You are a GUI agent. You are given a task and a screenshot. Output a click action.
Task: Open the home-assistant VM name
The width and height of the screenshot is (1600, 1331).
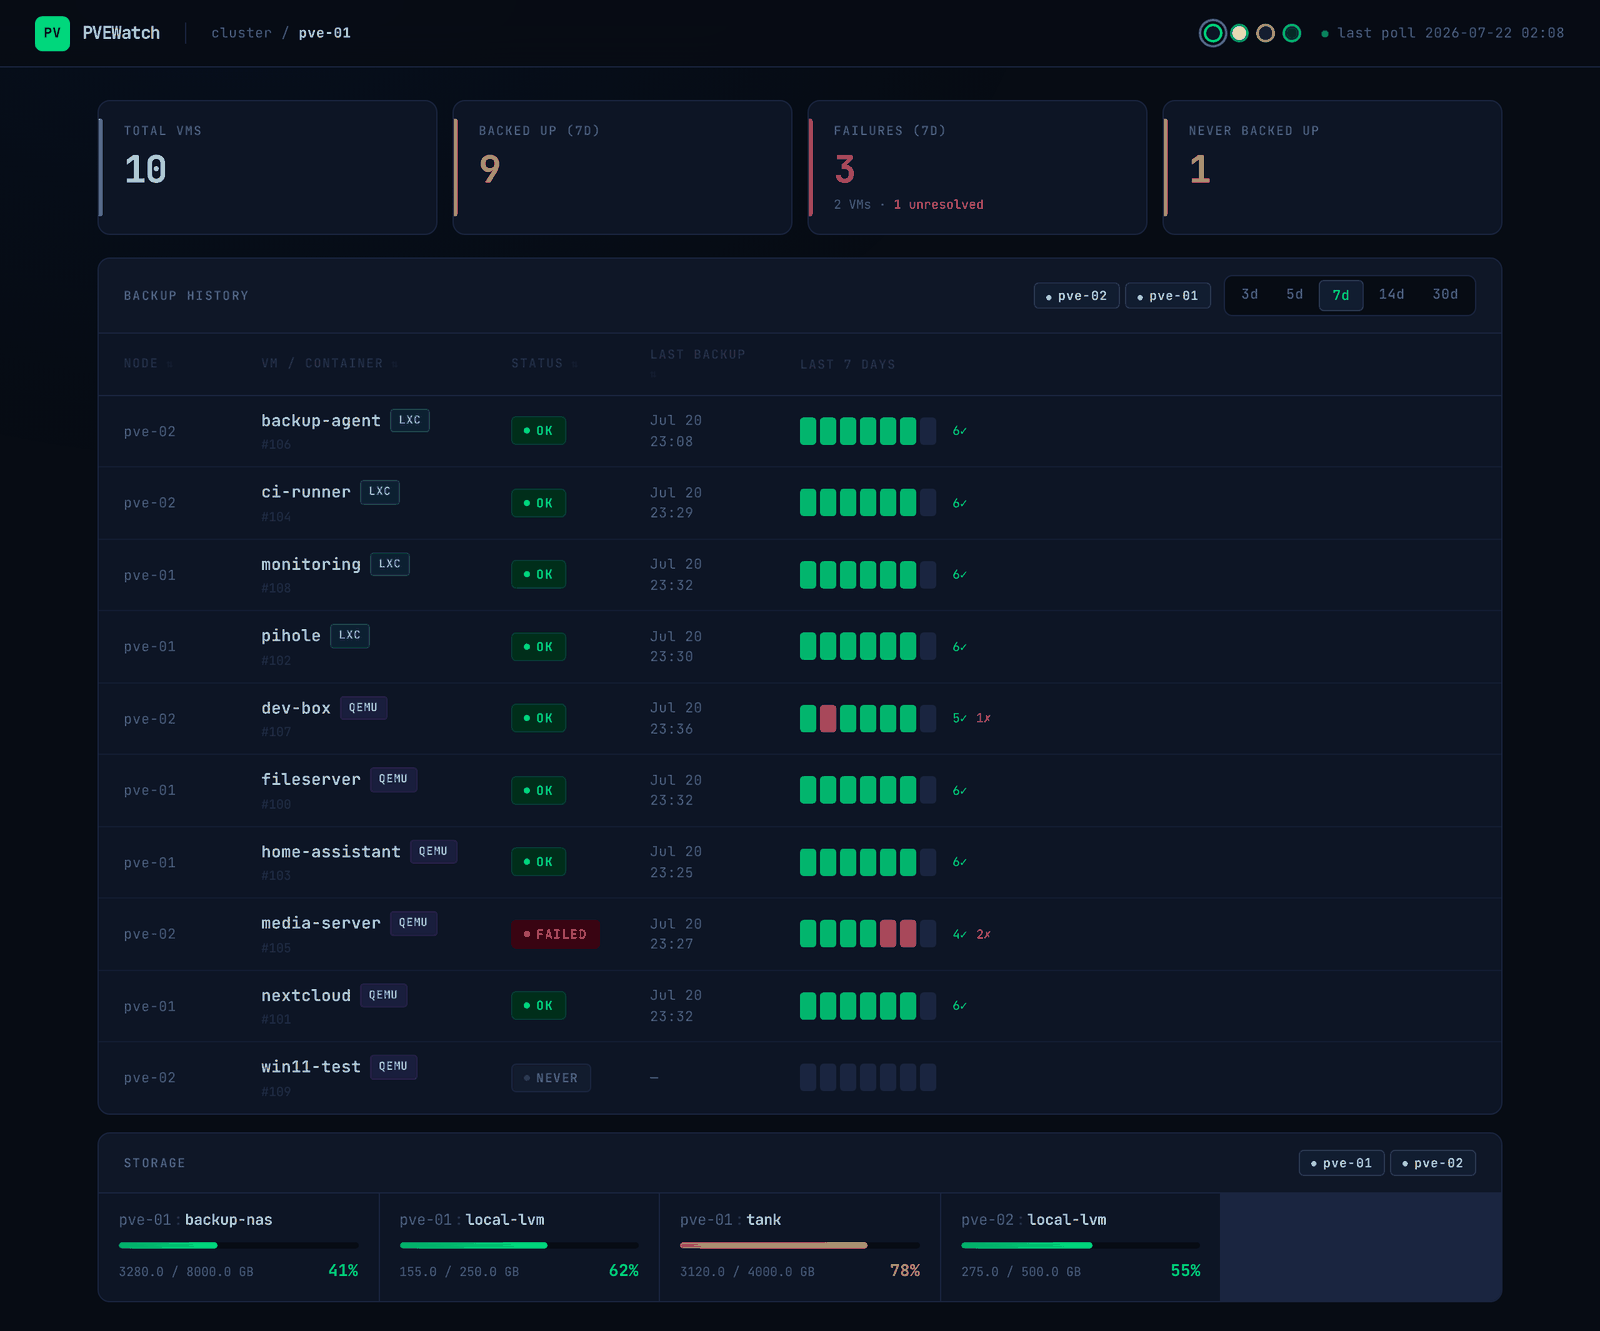click(331, 851)
